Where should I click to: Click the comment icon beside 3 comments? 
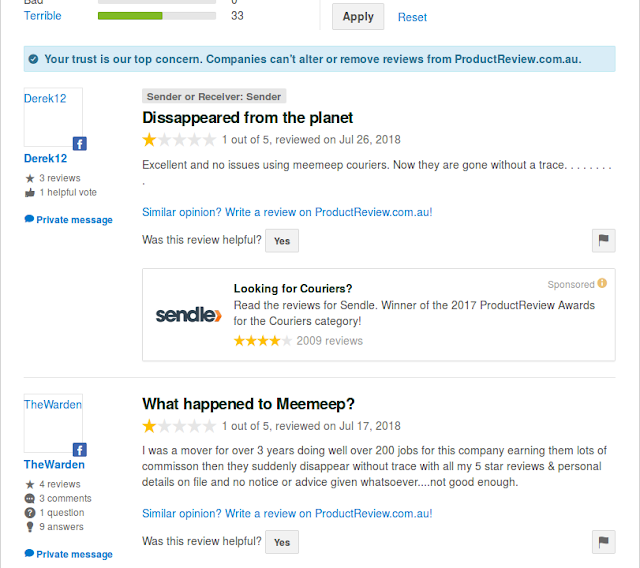(x=30, y=498)
